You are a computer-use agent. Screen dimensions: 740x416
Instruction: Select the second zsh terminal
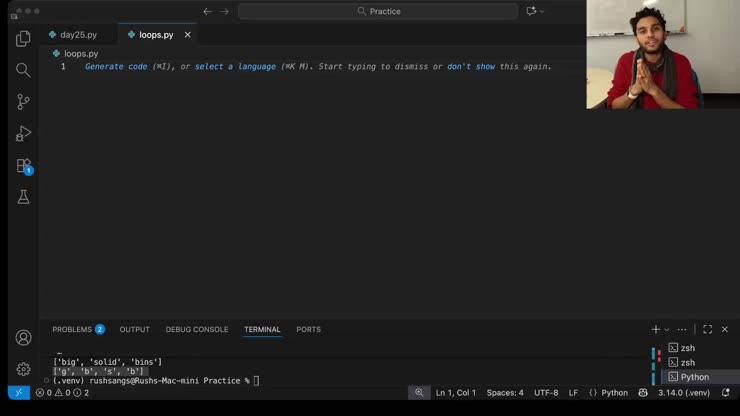click(x=701, y=363)
